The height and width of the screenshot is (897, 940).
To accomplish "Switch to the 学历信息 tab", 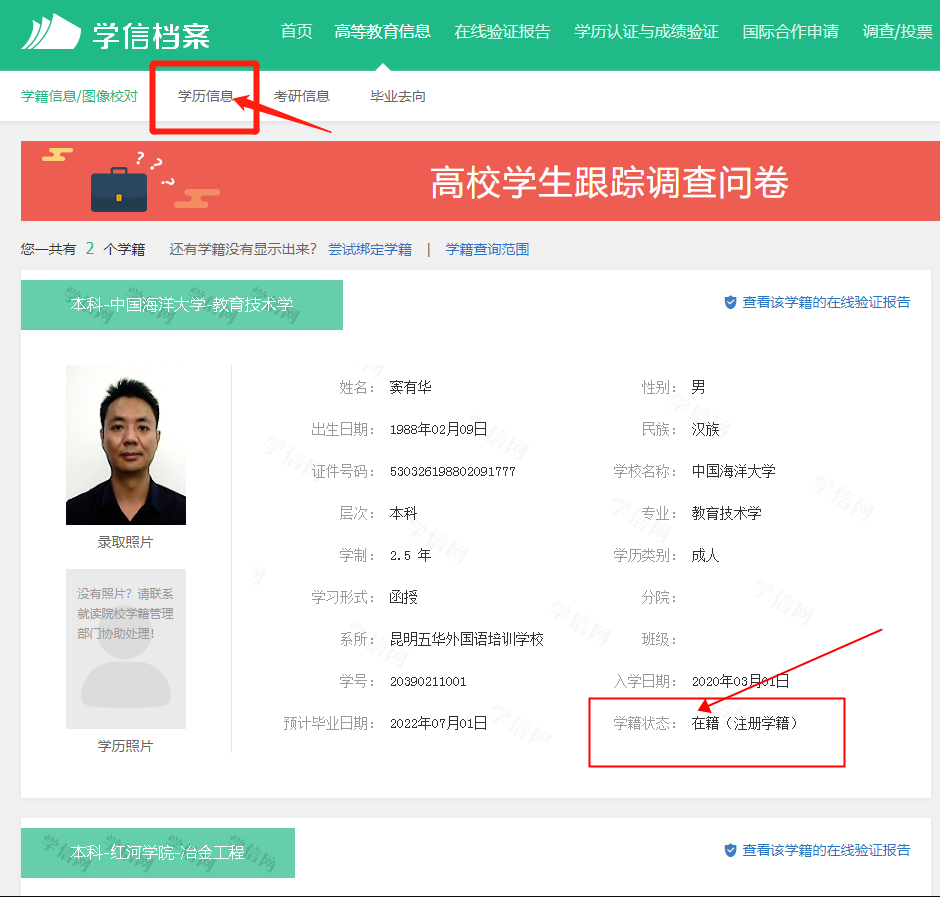I will click(x=205, y=97).
